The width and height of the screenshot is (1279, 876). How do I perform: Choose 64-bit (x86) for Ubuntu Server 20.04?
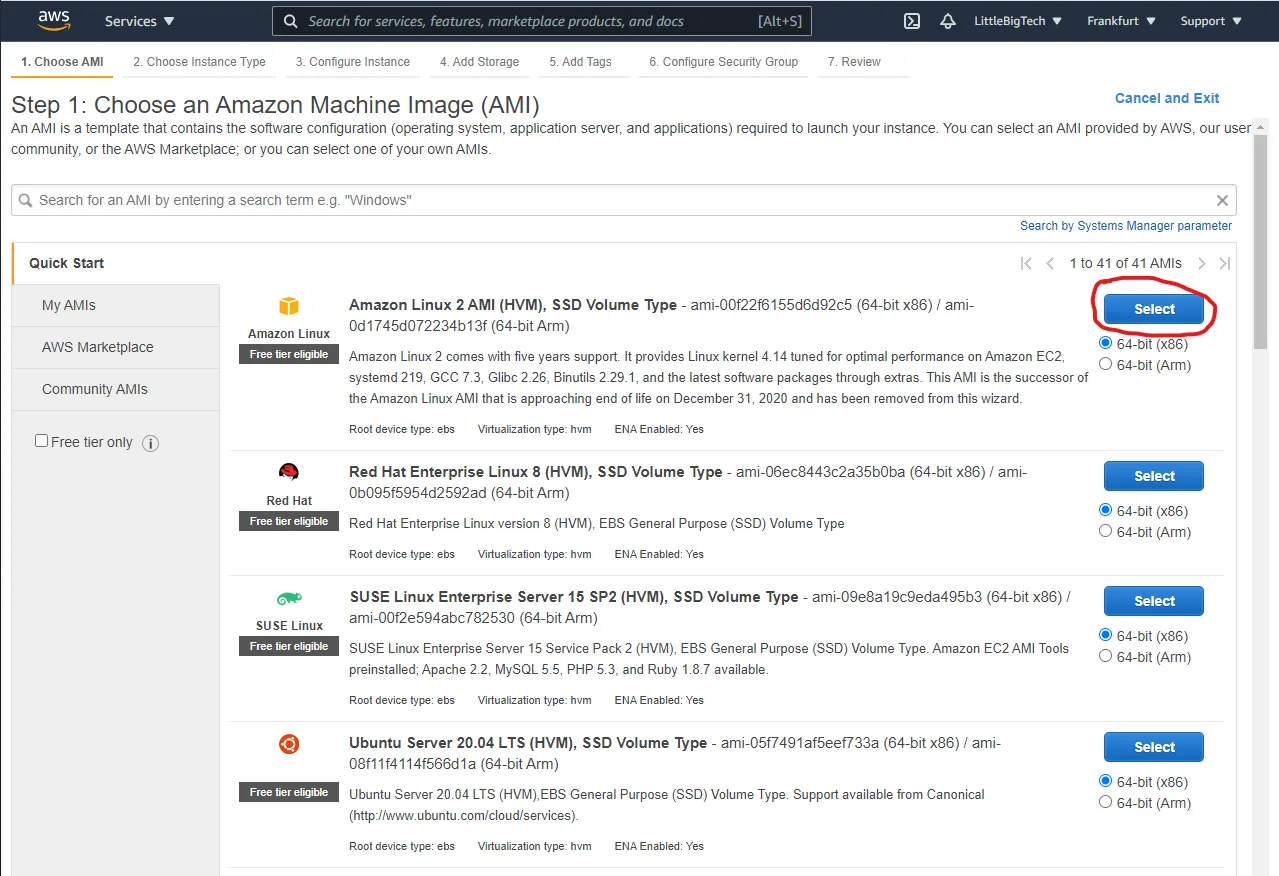pos(1105,781)
